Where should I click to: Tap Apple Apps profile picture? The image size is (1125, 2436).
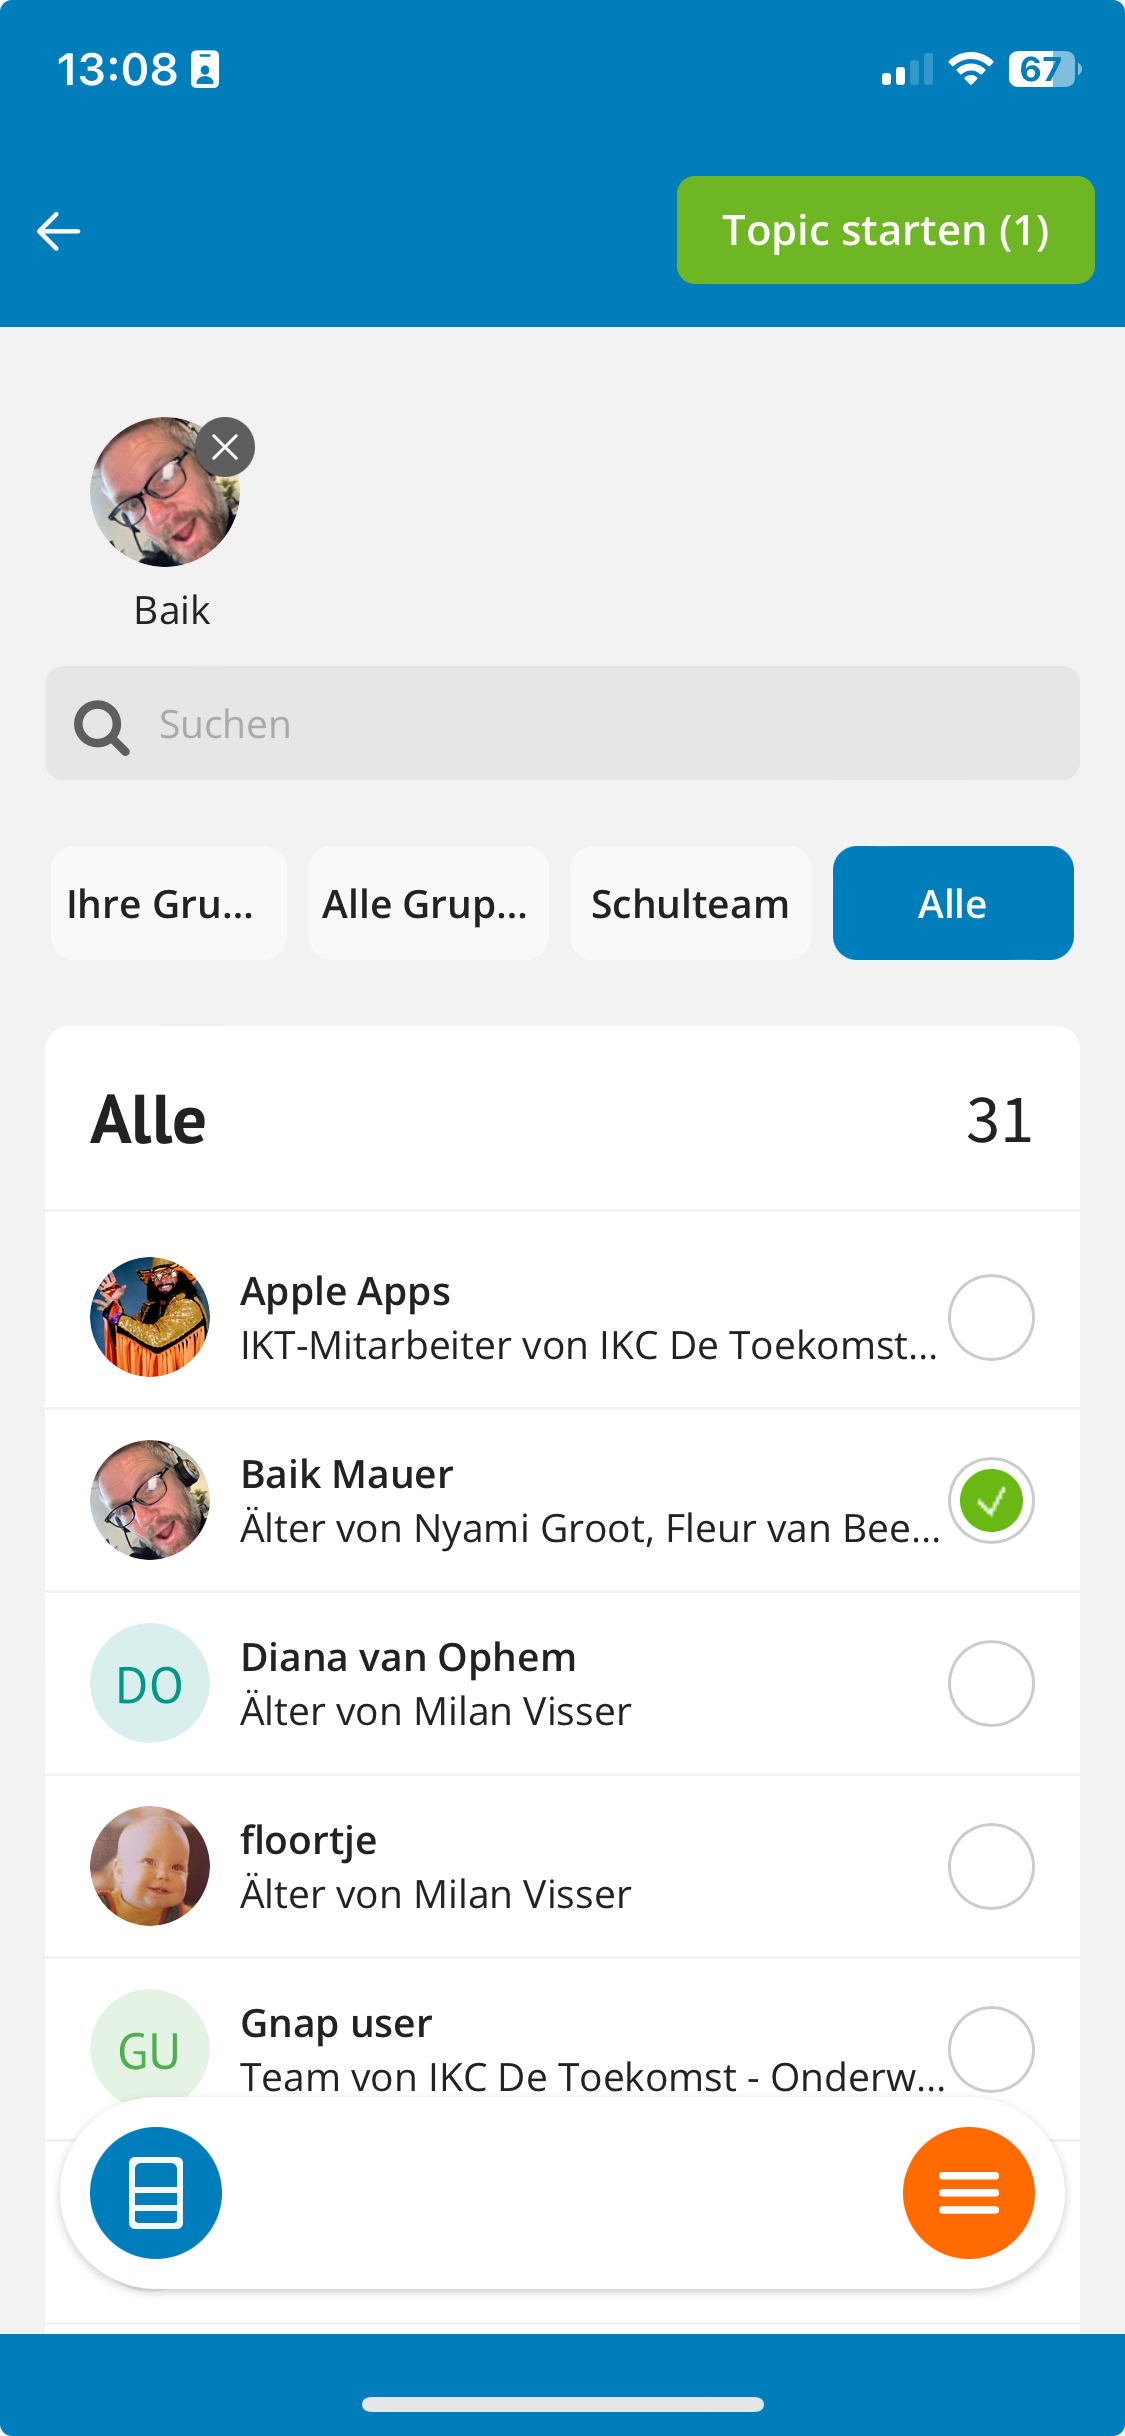150,1317
